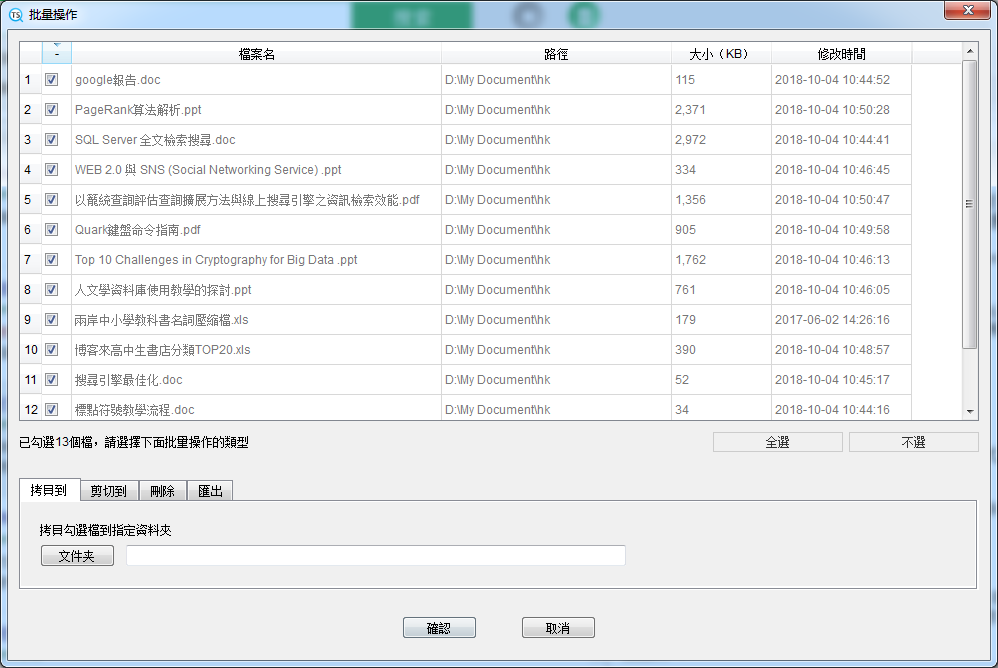Viewport: 998px width, 668px height.
Task: Uncheck the 搜尋引擎最佳化.doc checkbox
Action: tap(51, 380)
